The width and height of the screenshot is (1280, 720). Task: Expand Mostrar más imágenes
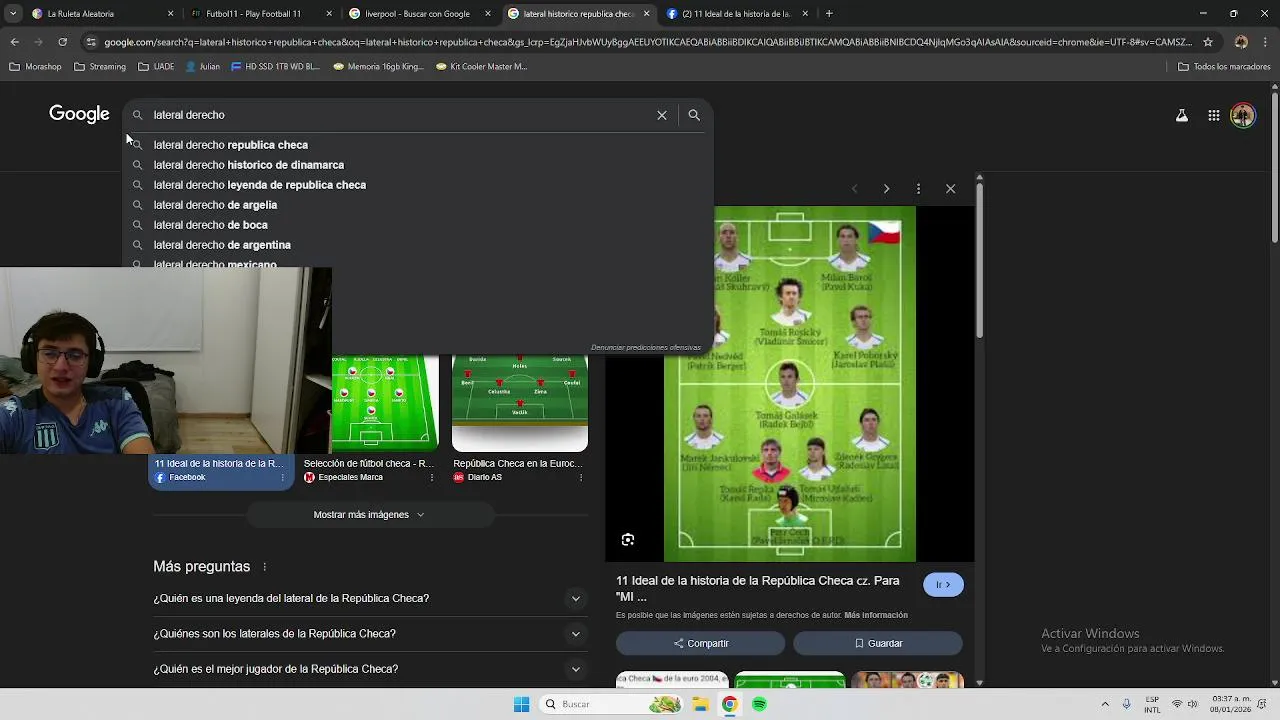click(x=369, y=515)
